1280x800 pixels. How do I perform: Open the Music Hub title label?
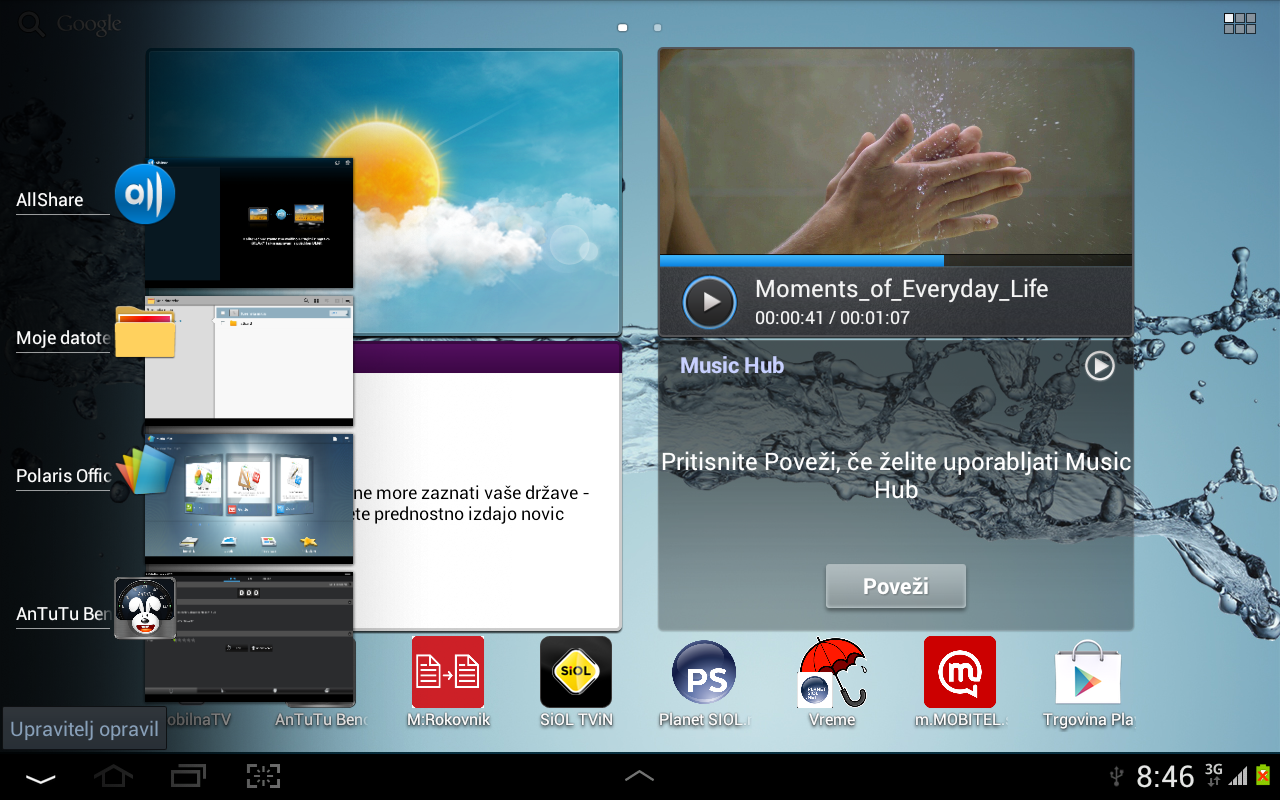click(732, 366)
